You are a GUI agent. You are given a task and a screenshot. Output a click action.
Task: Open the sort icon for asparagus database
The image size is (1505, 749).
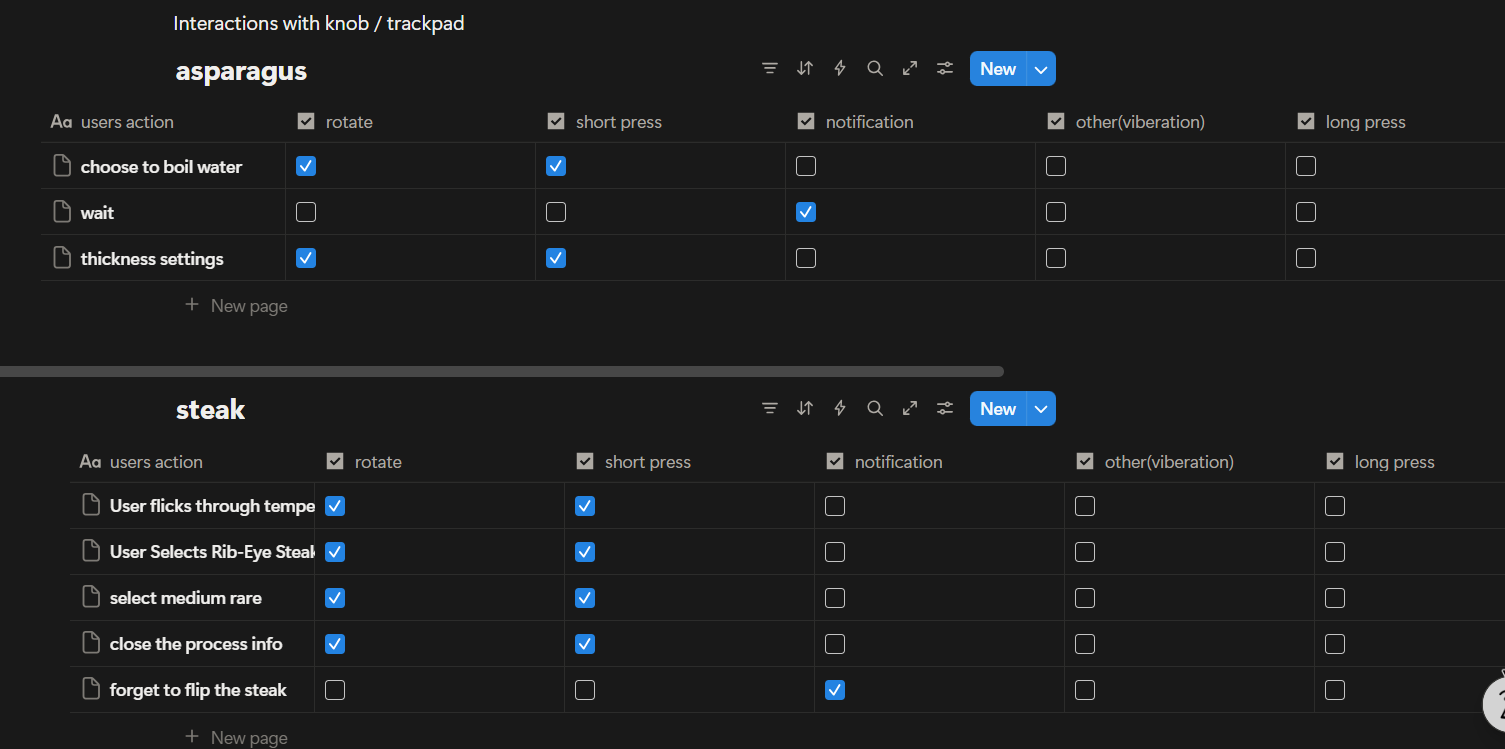(805, 69)
